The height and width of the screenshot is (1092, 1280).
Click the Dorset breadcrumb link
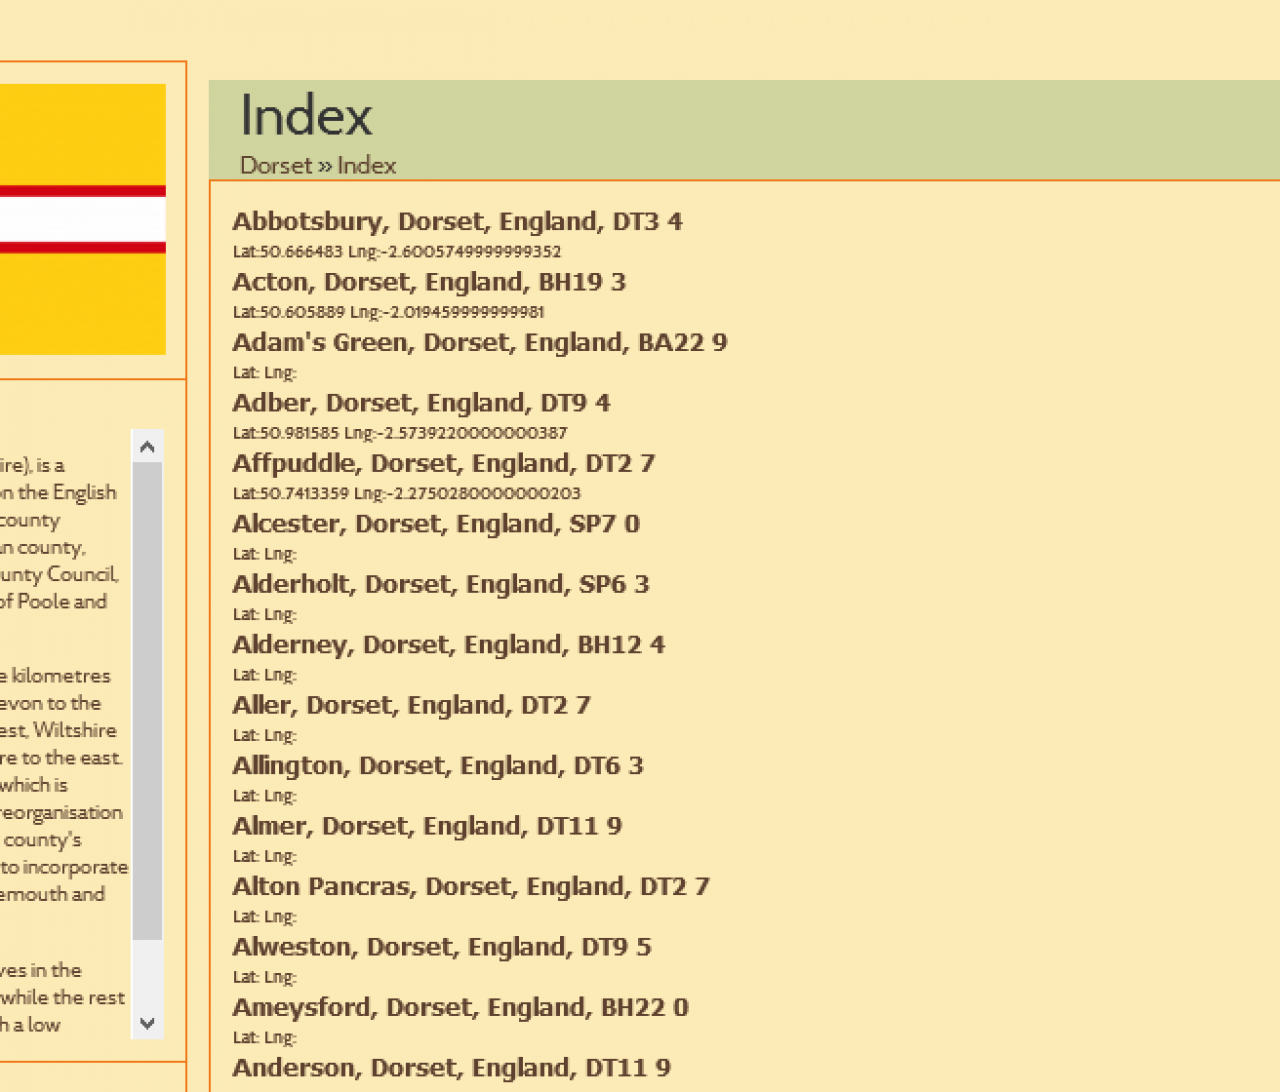(276, 166)
